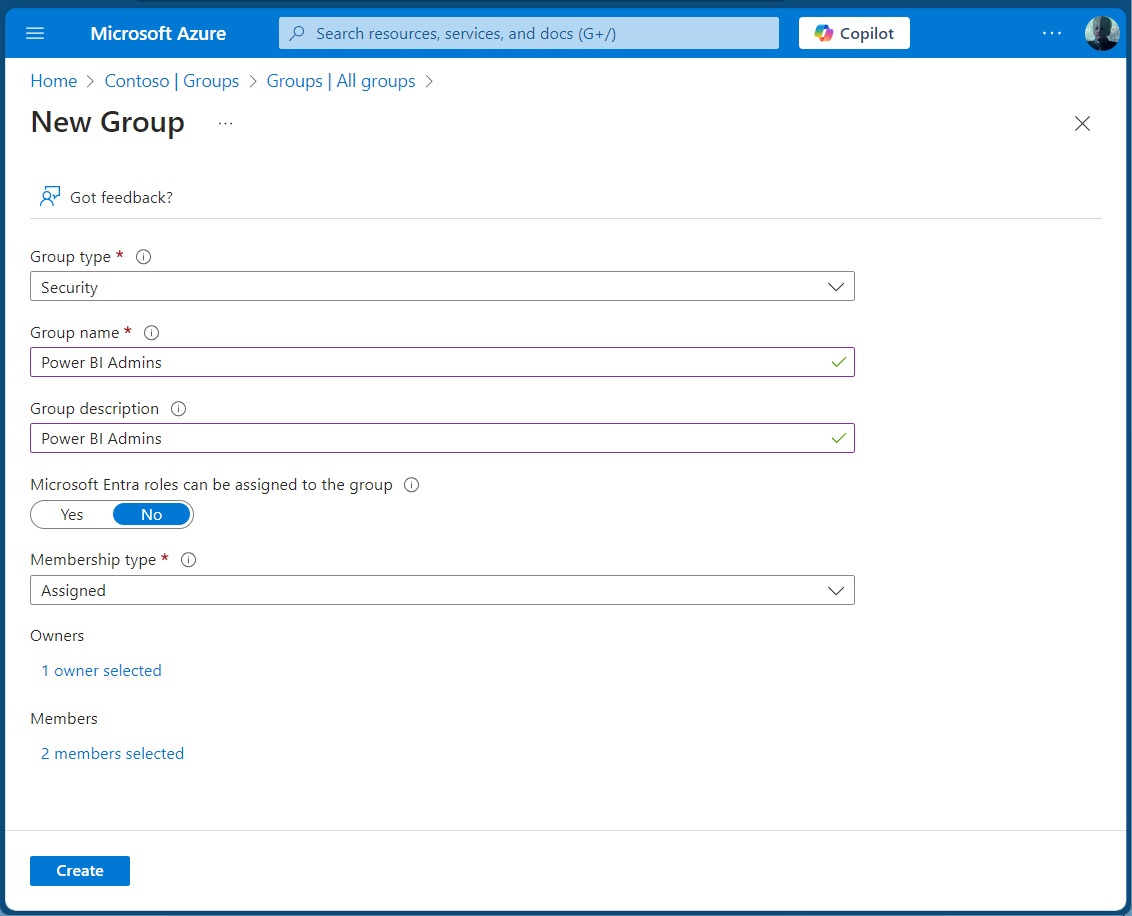Image resolution: width=1132 pixels, height=916 pixels.
Task: Click info icon beside Entra roles label
Action: [x=411, y=485]
